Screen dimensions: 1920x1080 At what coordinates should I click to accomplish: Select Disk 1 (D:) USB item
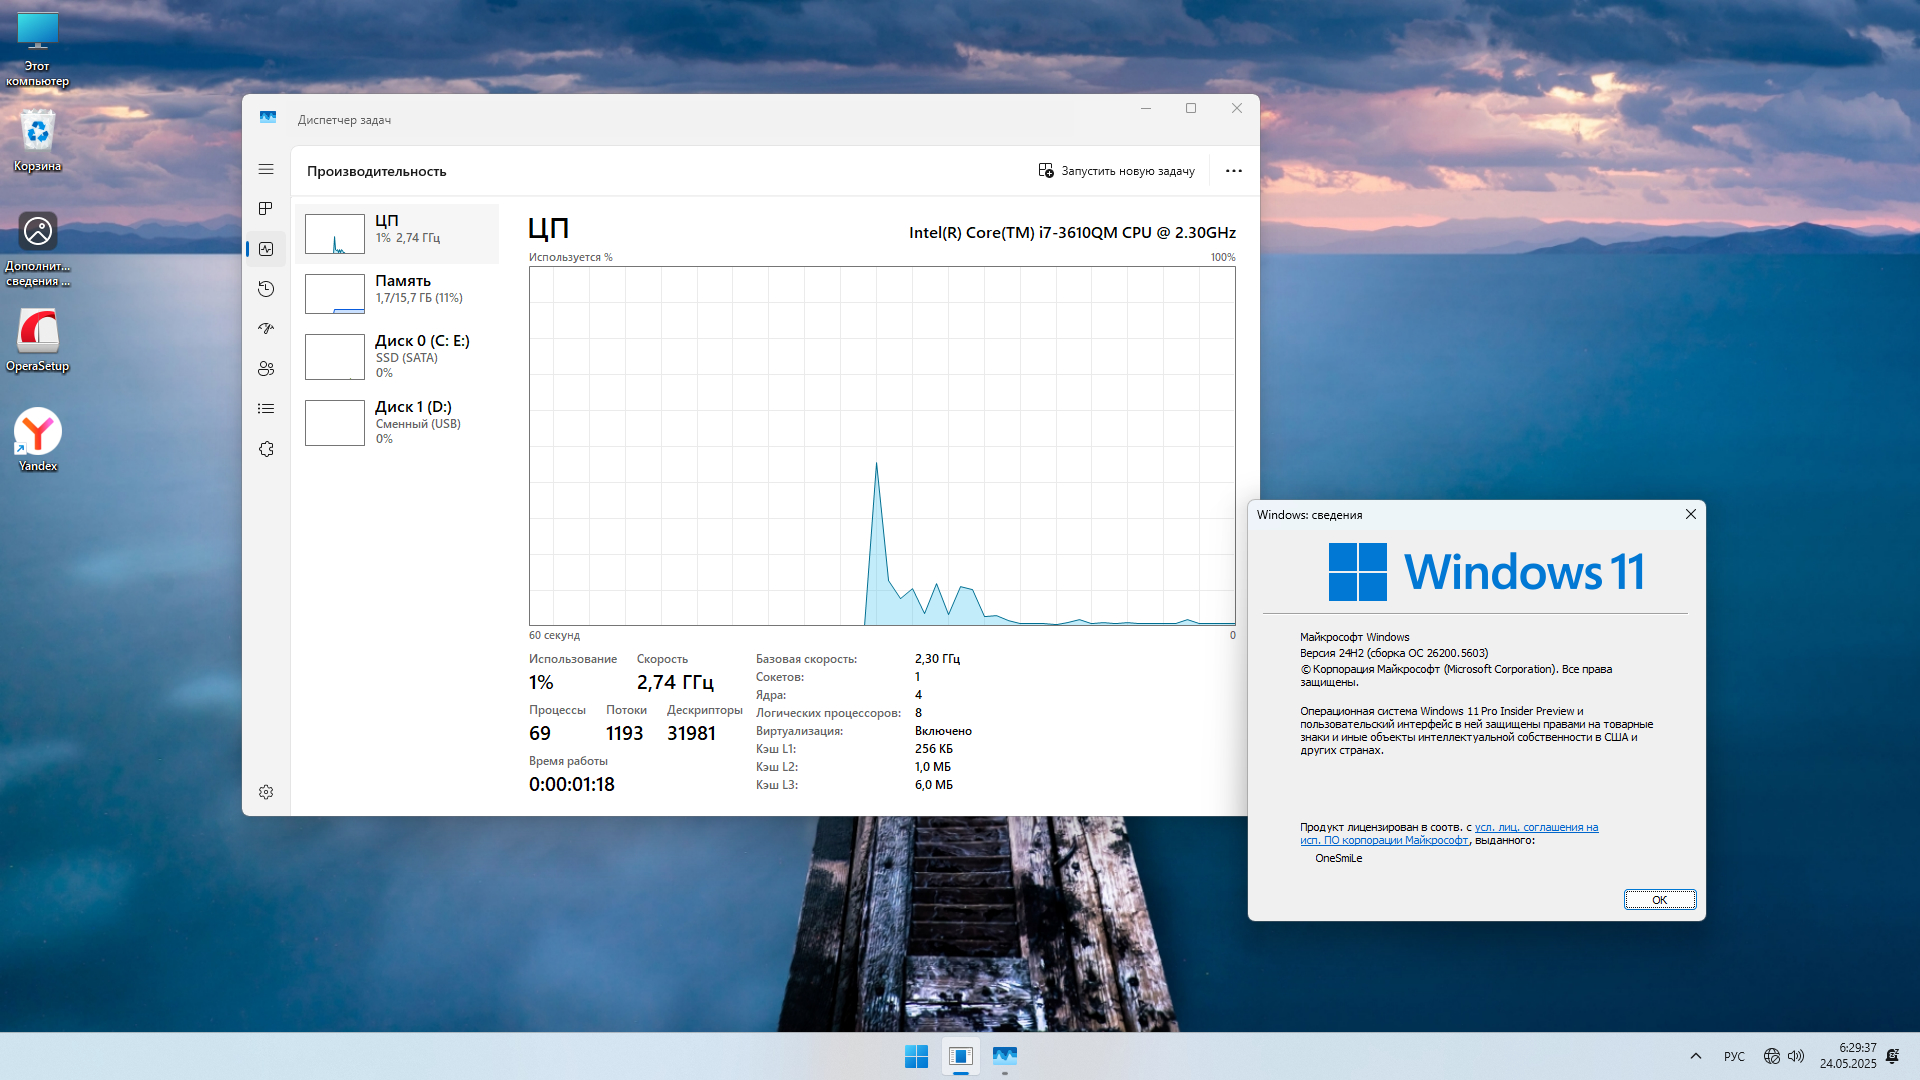coord(397,422)
